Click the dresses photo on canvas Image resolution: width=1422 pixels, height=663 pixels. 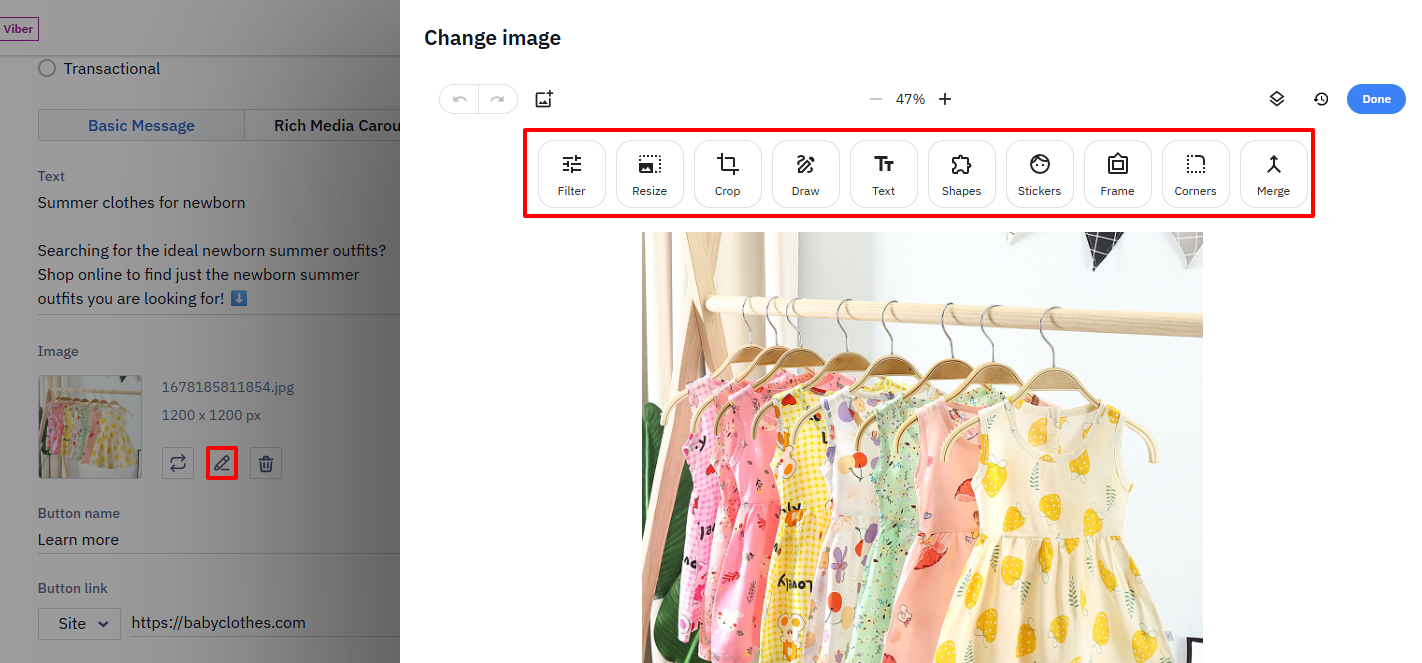922,447
